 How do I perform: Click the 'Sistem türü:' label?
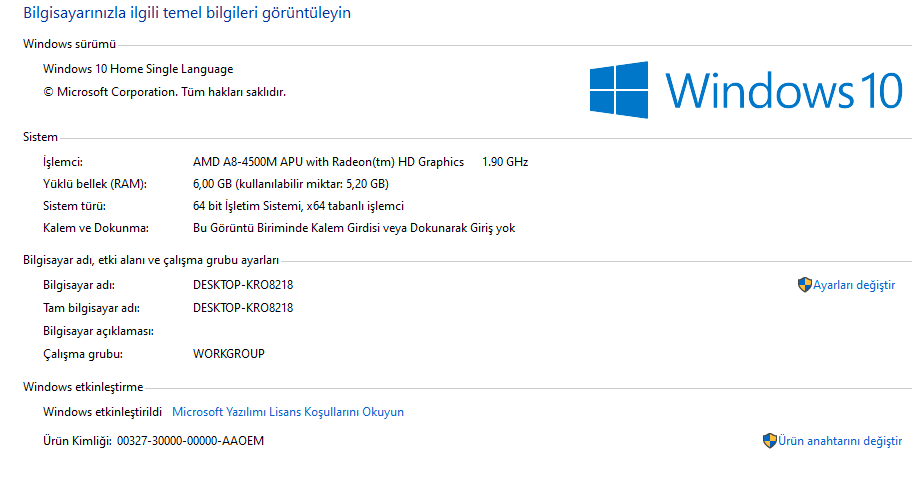click(x=74, y=206)
